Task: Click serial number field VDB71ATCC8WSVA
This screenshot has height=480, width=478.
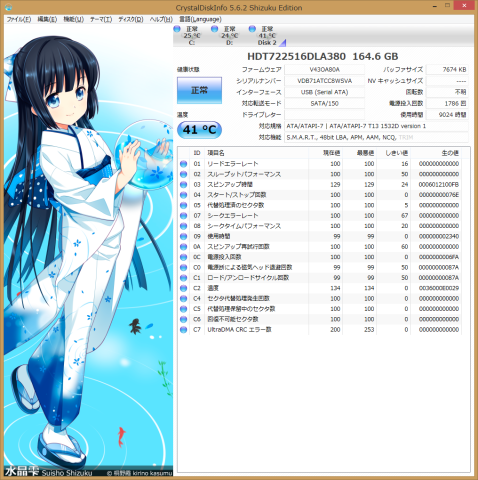Action: coord(324,81)
